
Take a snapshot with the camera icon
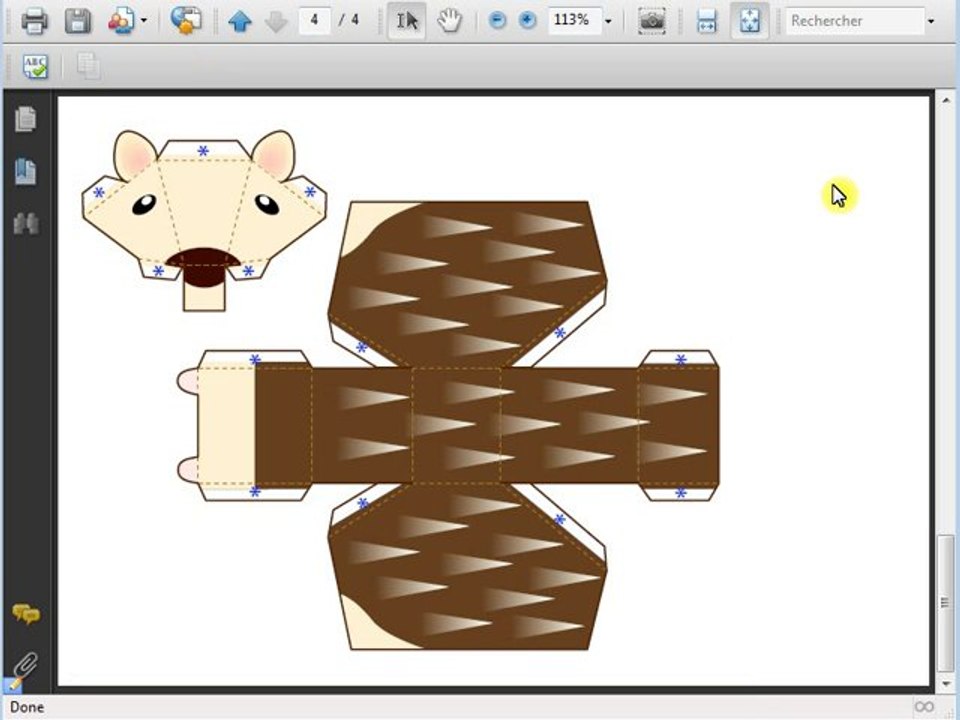click(x=652, y=20)
